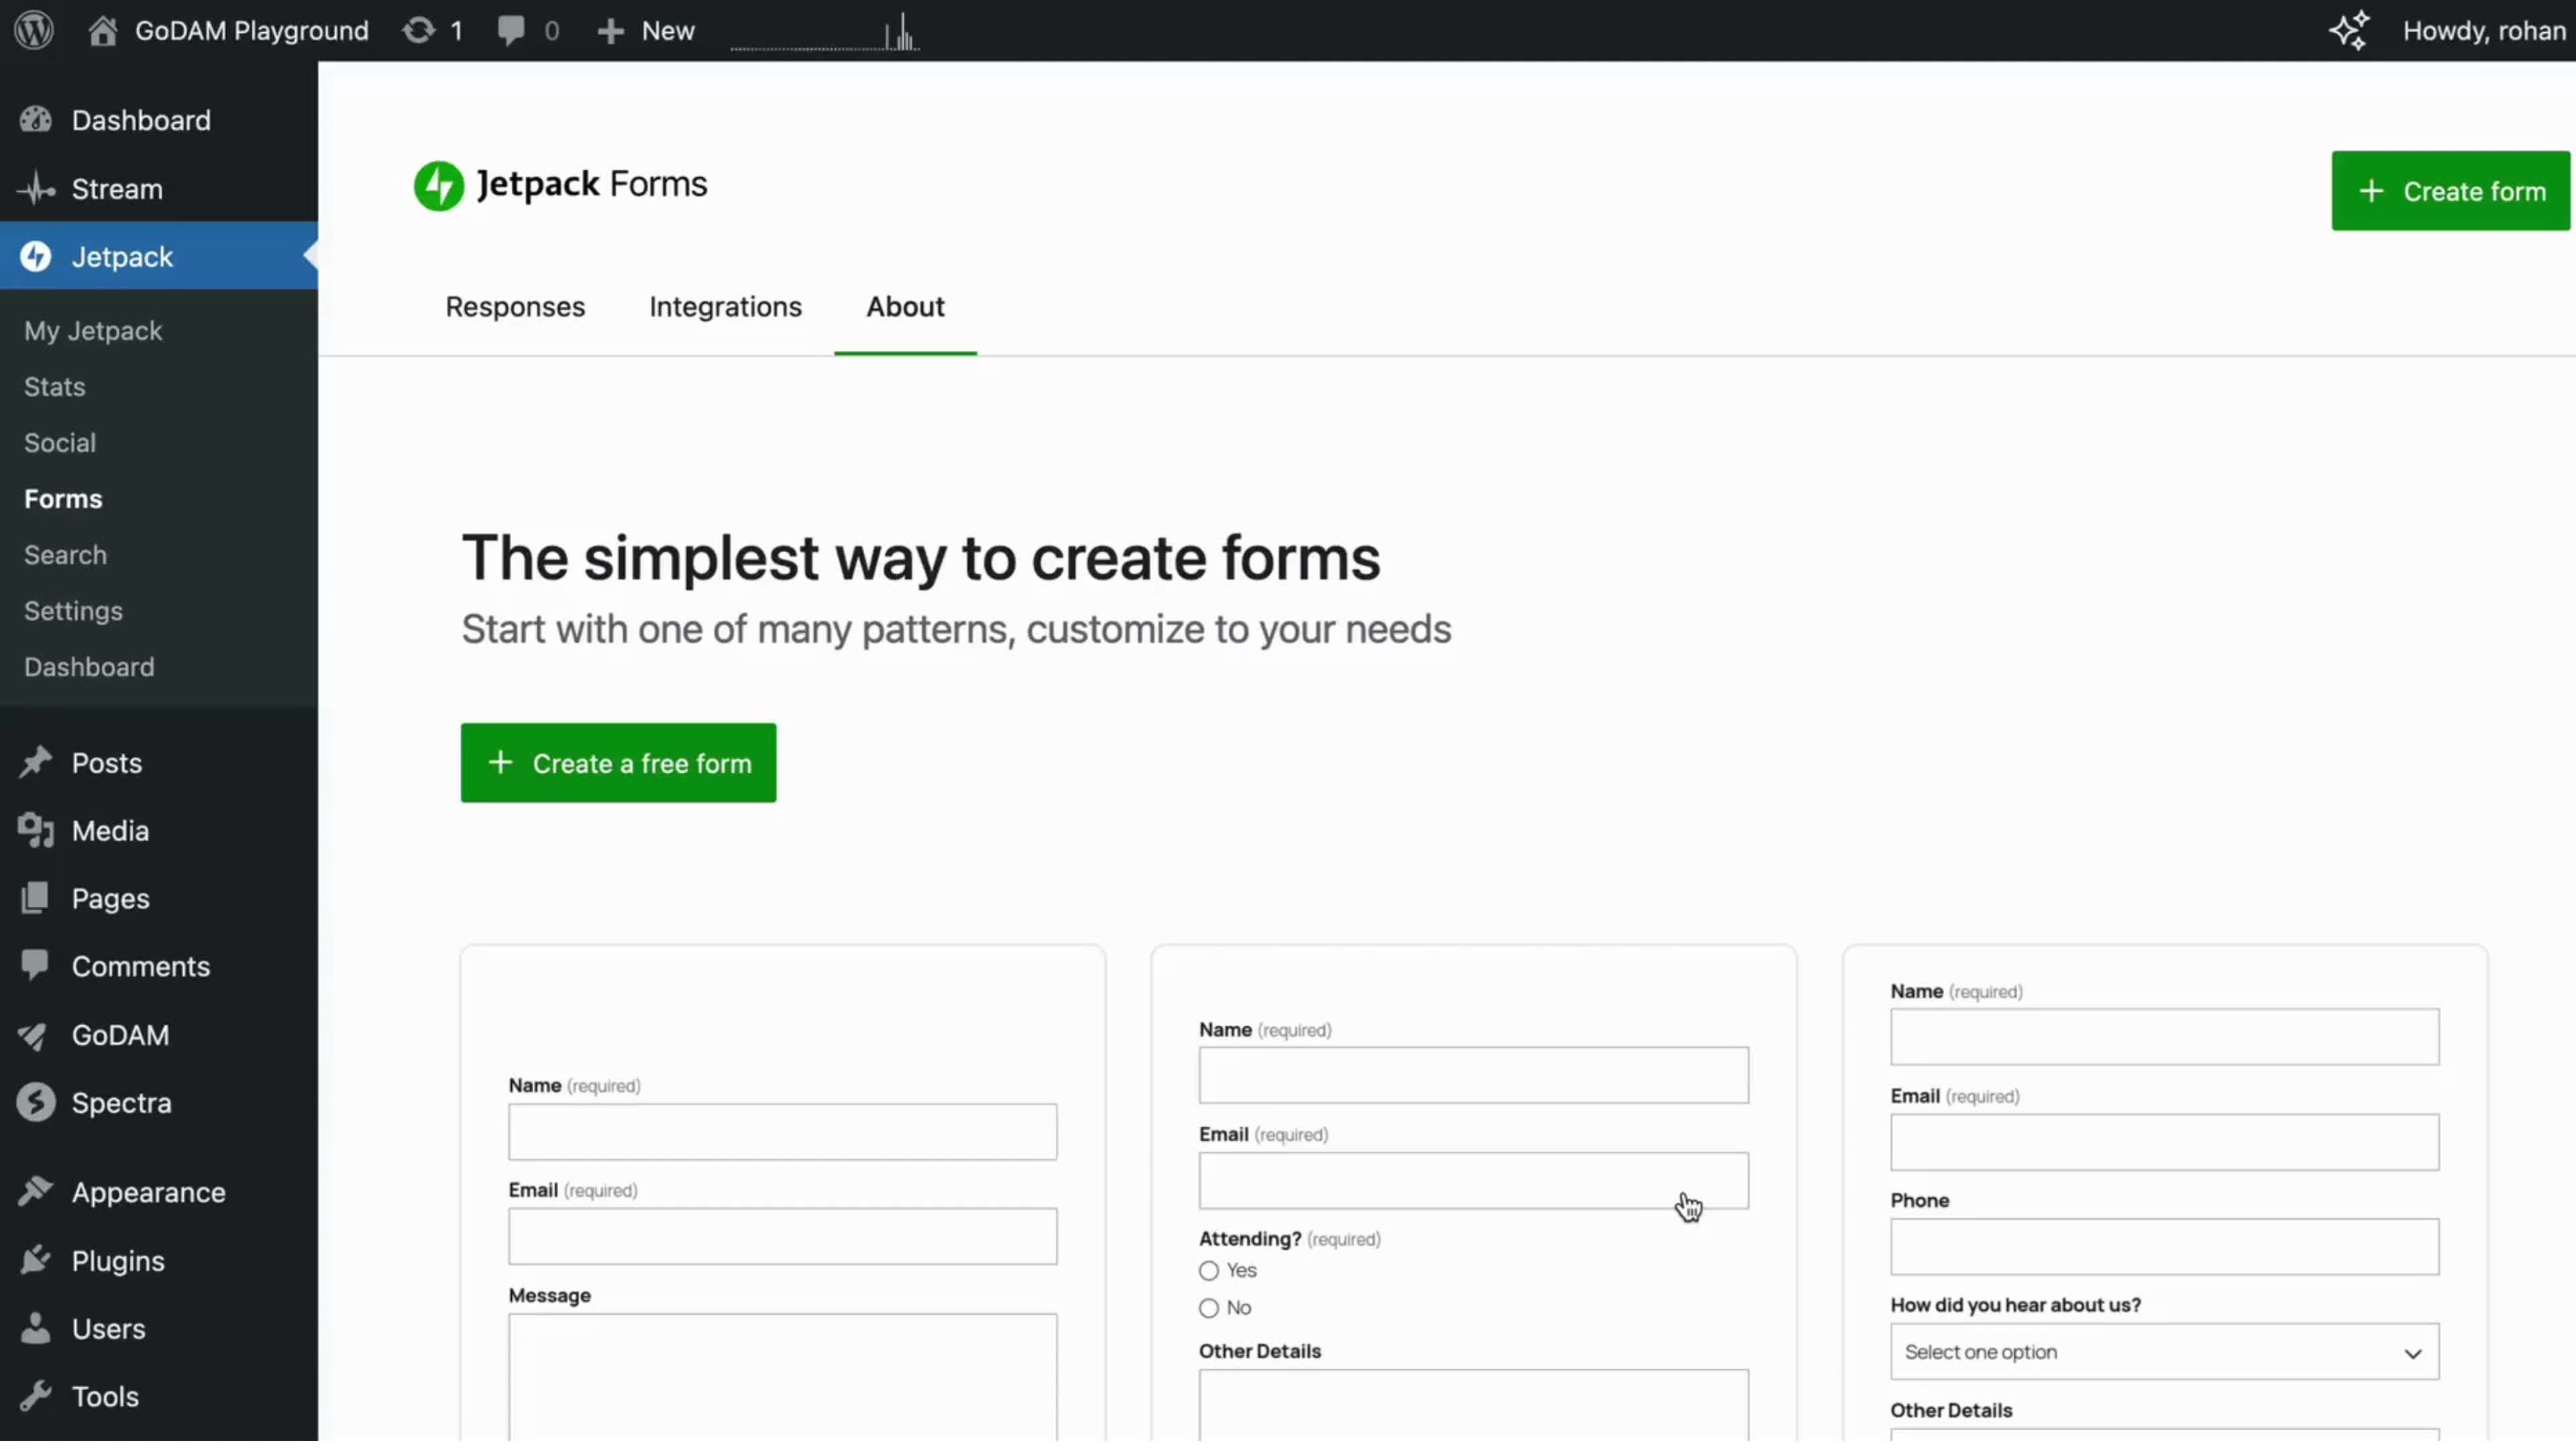2576x1449 pixels.
Task: Click the Media library icon
Action: [35, 832]
